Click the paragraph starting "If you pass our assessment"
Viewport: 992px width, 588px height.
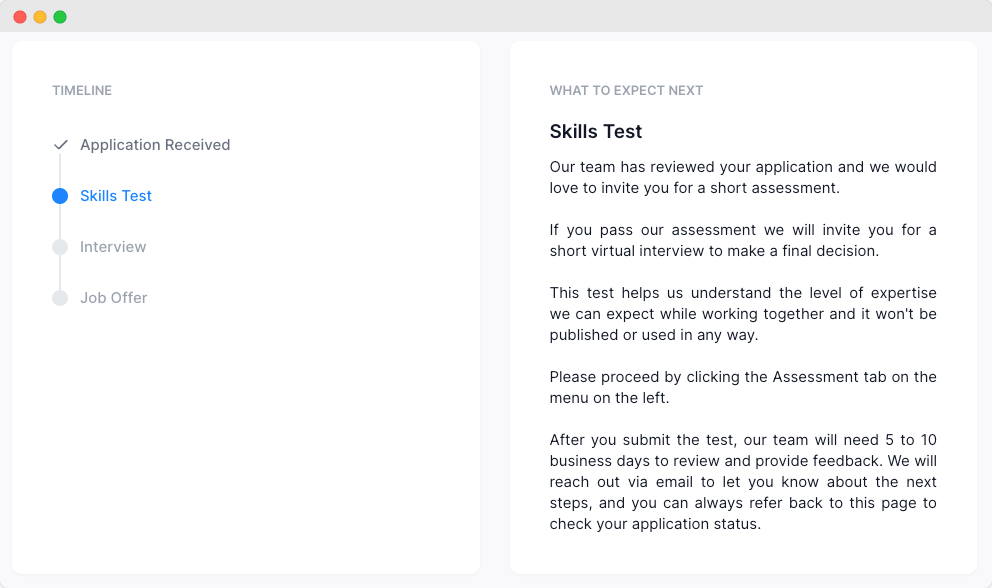pyautogui.click(x=742, y=240)
